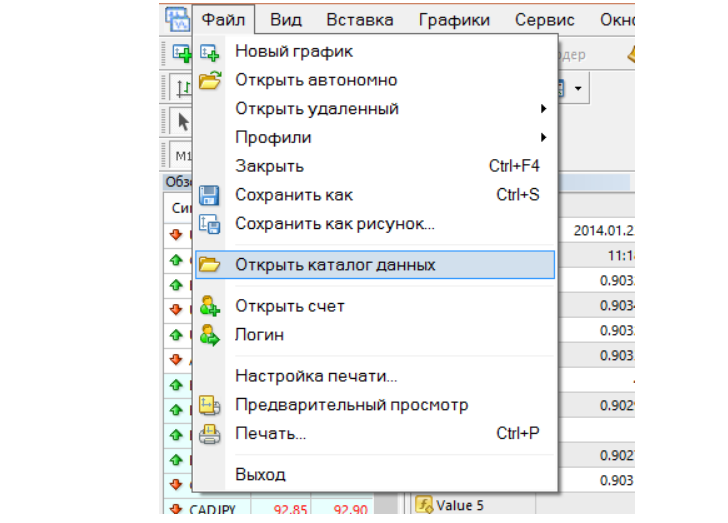
Task: Choose Сохранить как entry
Action: tap(375, 195)
